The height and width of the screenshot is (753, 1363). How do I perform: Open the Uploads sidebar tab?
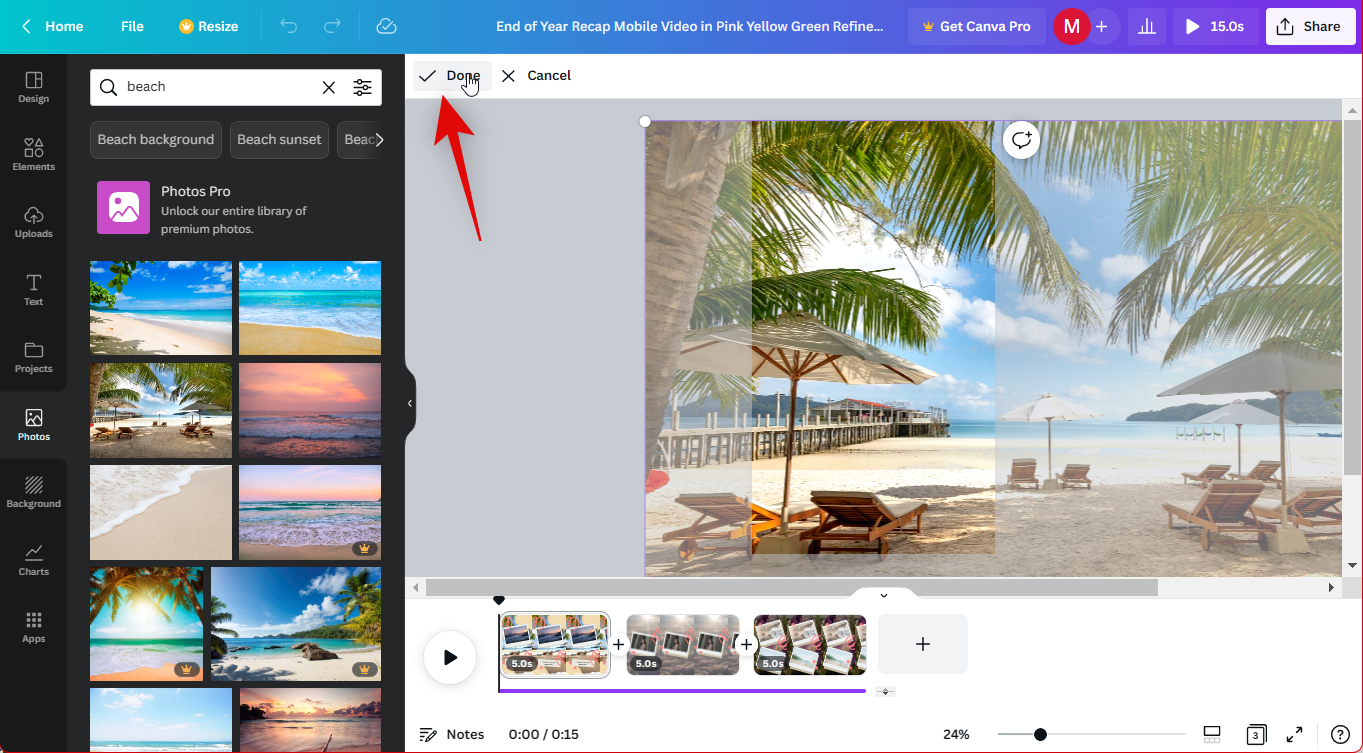[33, 222]
